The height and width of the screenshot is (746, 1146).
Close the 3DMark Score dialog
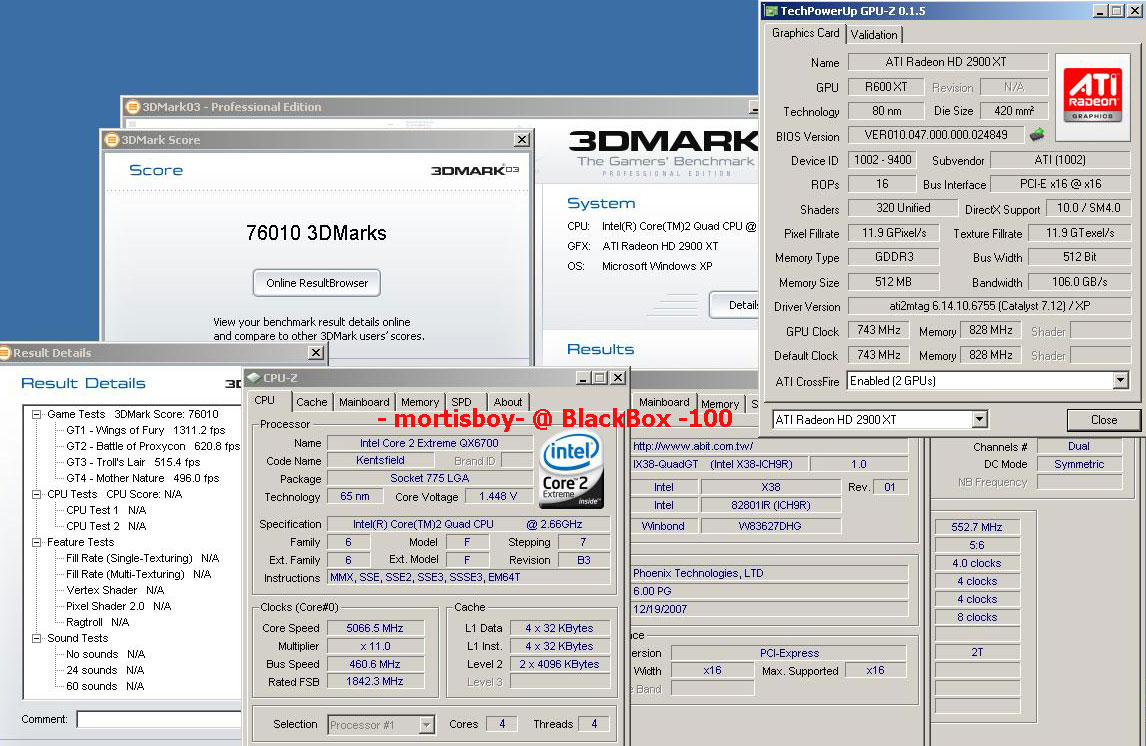click(x=522, y=140)
